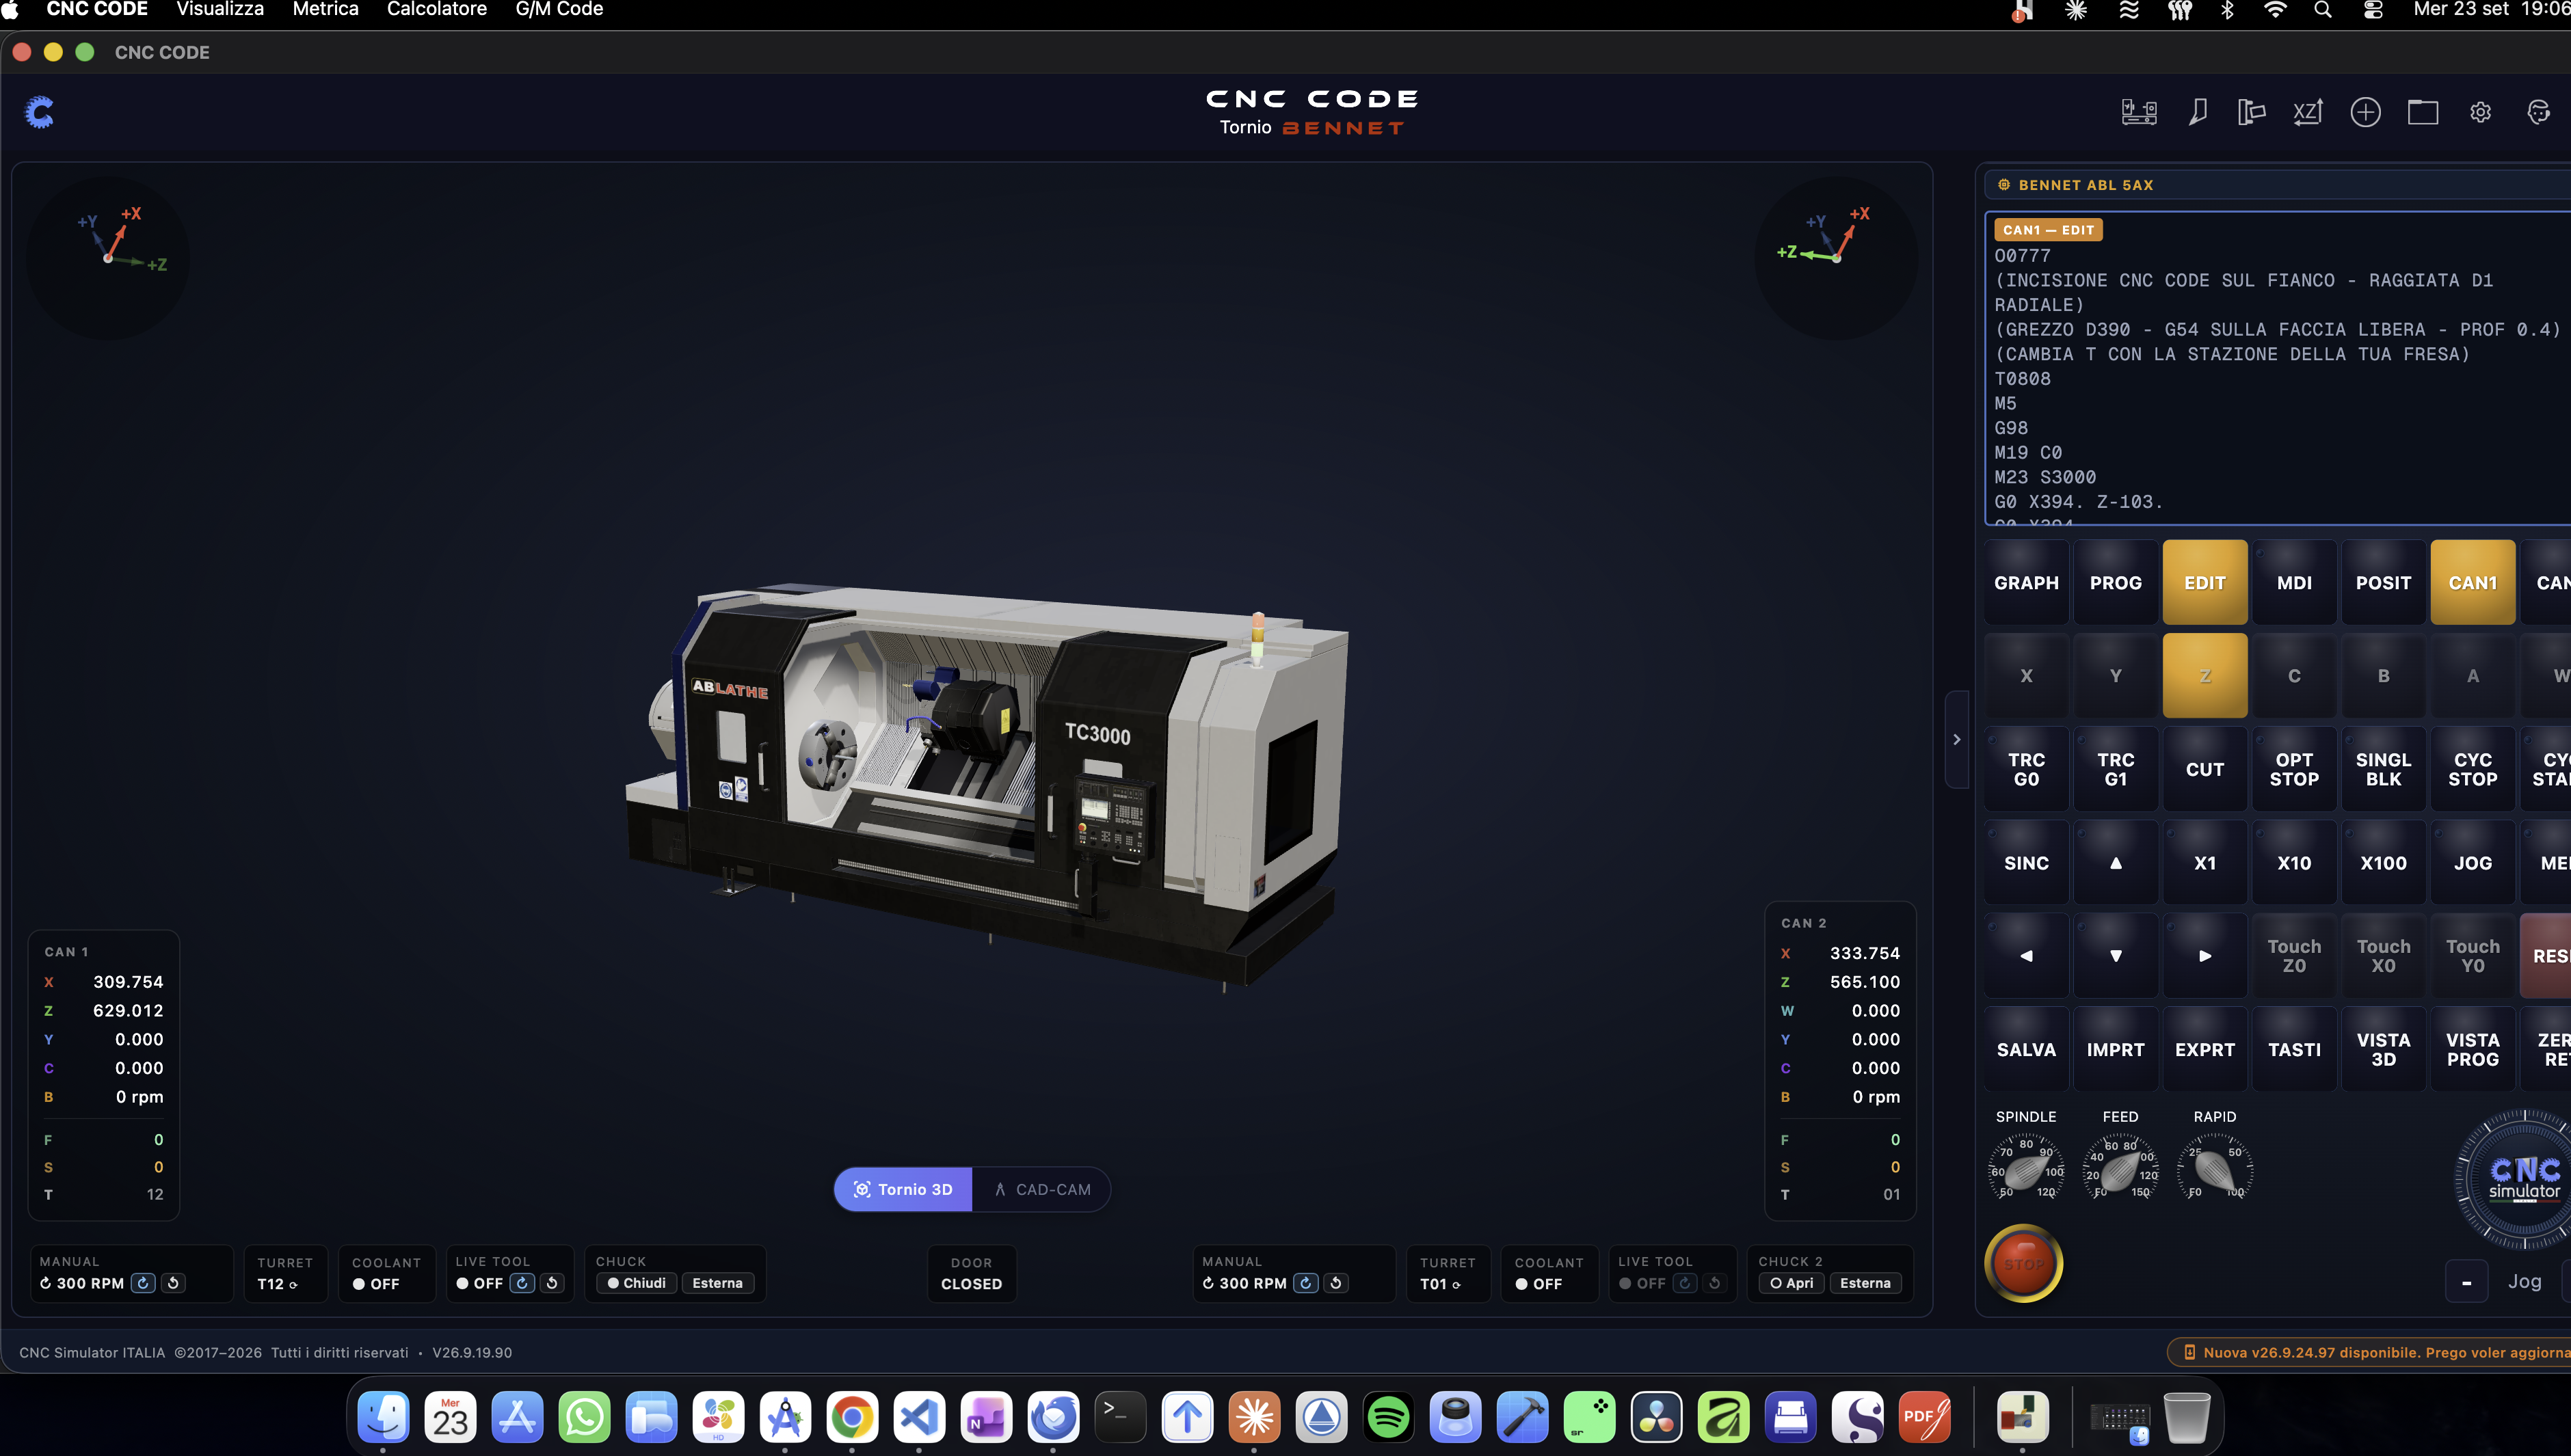
Task: Open the folder icon in top toolbar
Action: 2422,112
